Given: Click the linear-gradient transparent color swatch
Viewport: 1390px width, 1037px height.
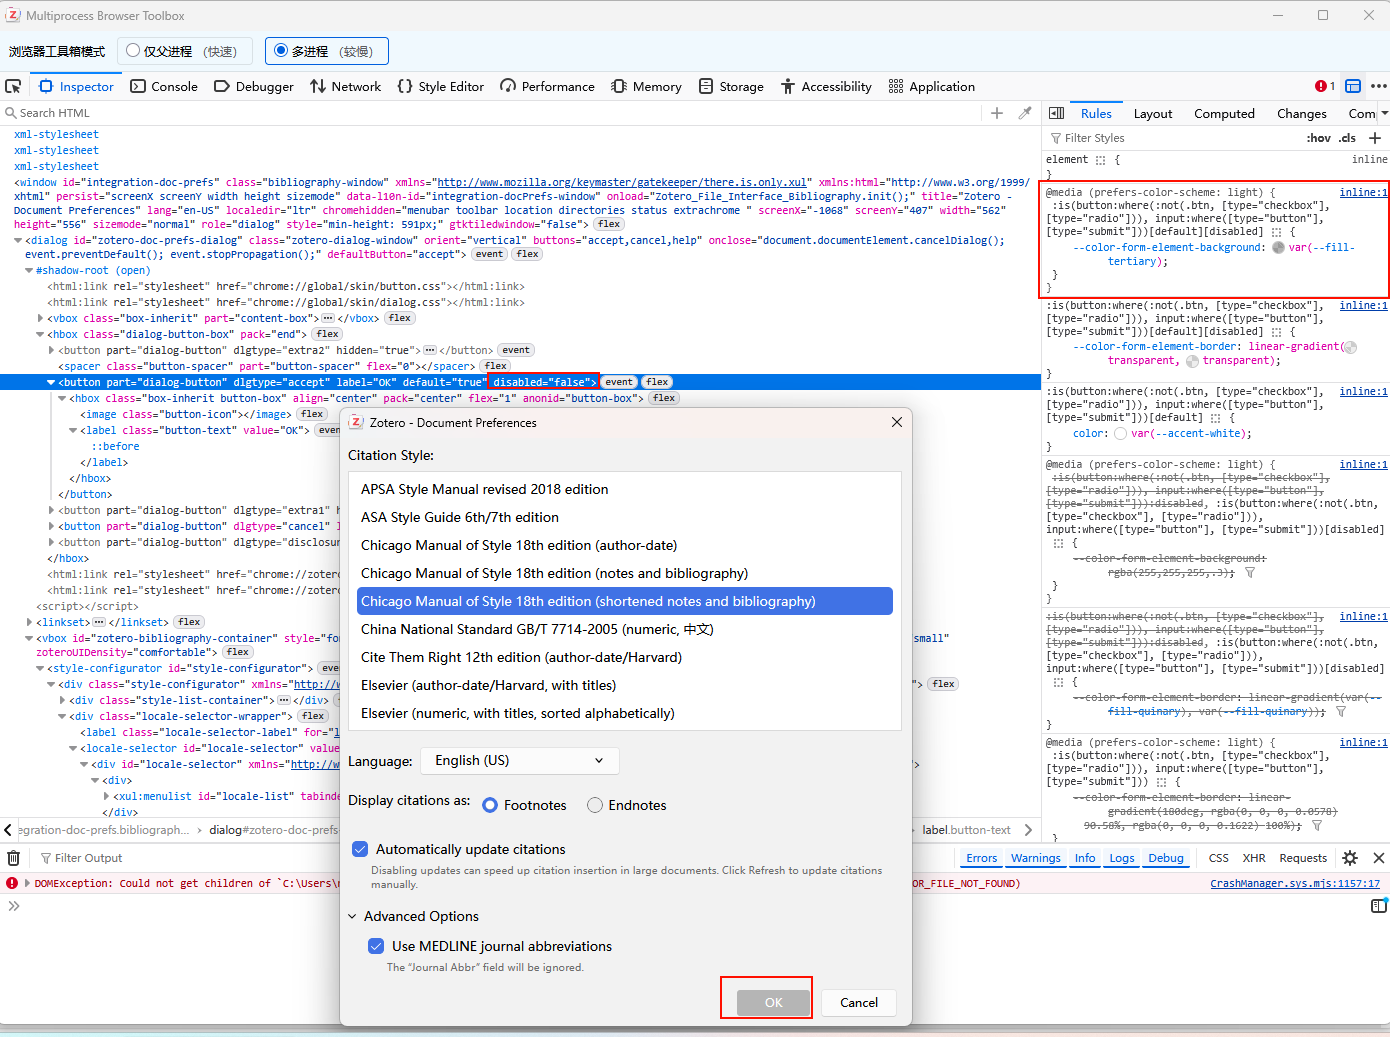Looking at the screenshot, I should point(1350,347).
